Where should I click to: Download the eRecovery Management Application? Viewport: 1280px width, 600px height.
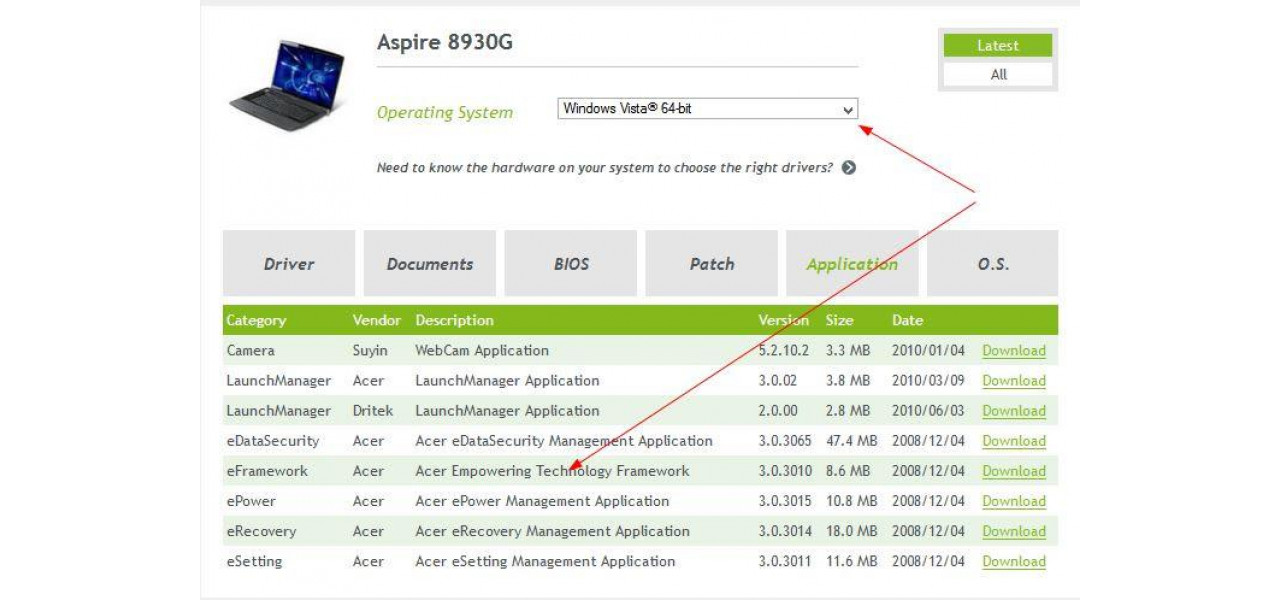point(1014,531)
